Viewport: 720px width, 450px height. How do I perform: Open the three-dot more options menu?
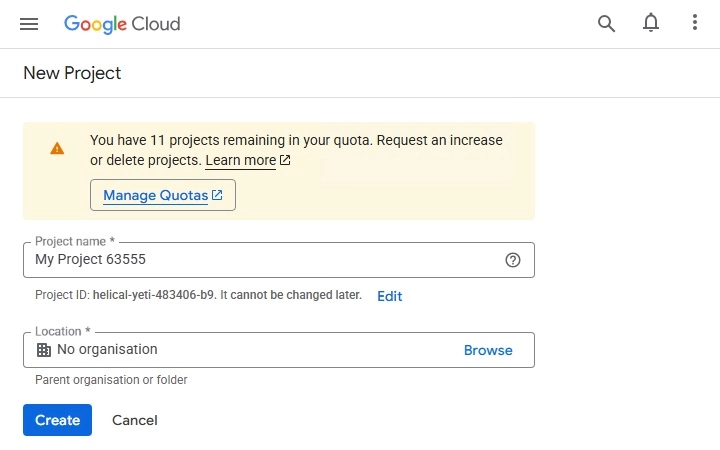click(x=695, y=24)
